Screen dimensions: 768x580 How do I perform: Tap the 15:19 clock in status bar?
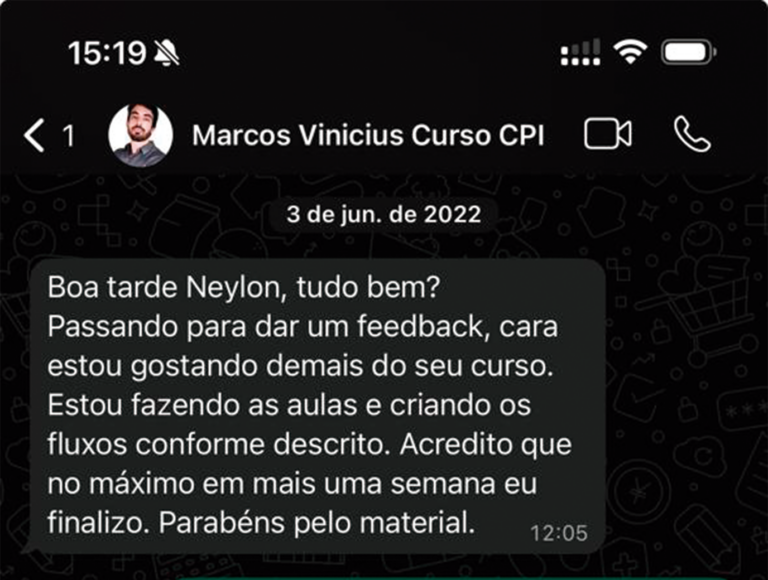pyautogui.click(x=107, y=52)
